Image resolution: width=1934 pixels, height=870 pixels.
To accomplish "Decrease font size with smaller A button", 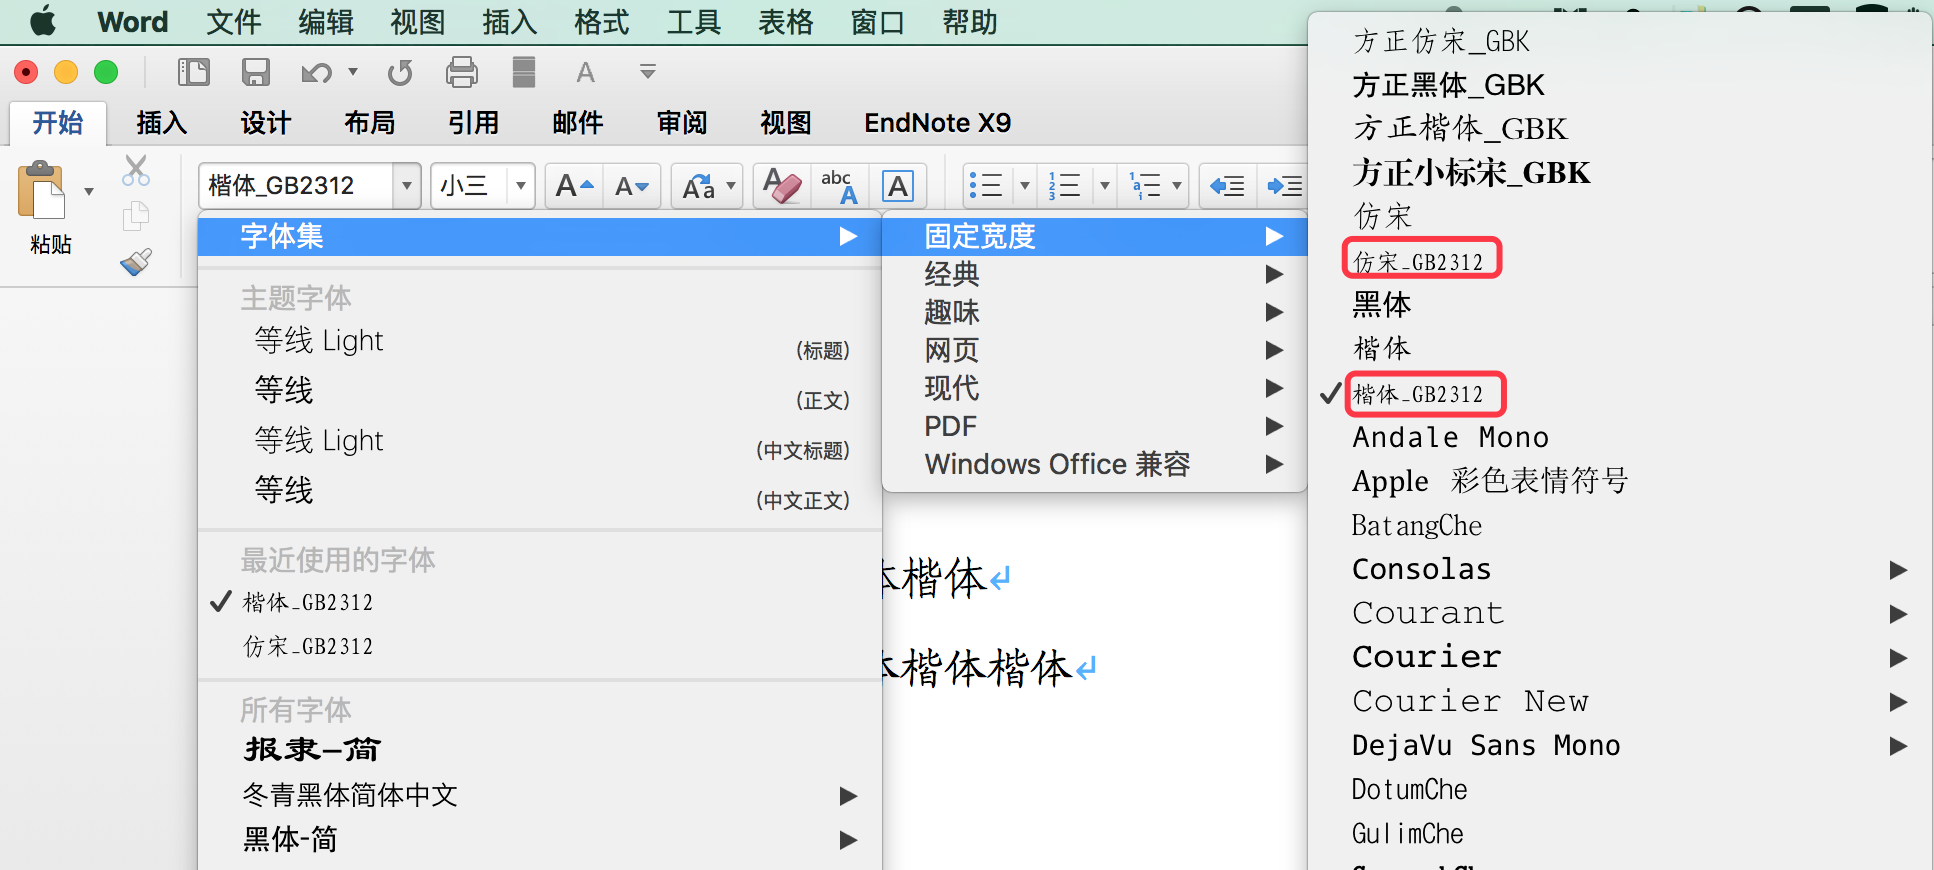I will pyautogui.click(x=632, y=186).
